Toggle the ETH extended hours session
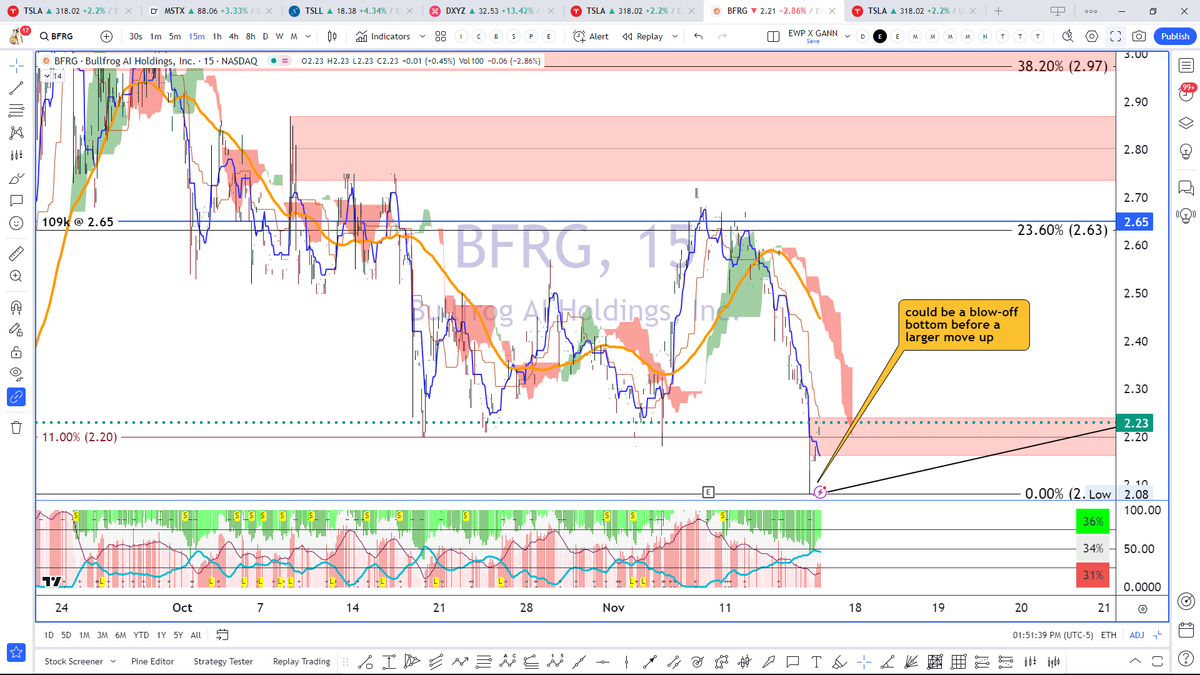This screenshot has height=675, width=1200. click(1108, 635)
